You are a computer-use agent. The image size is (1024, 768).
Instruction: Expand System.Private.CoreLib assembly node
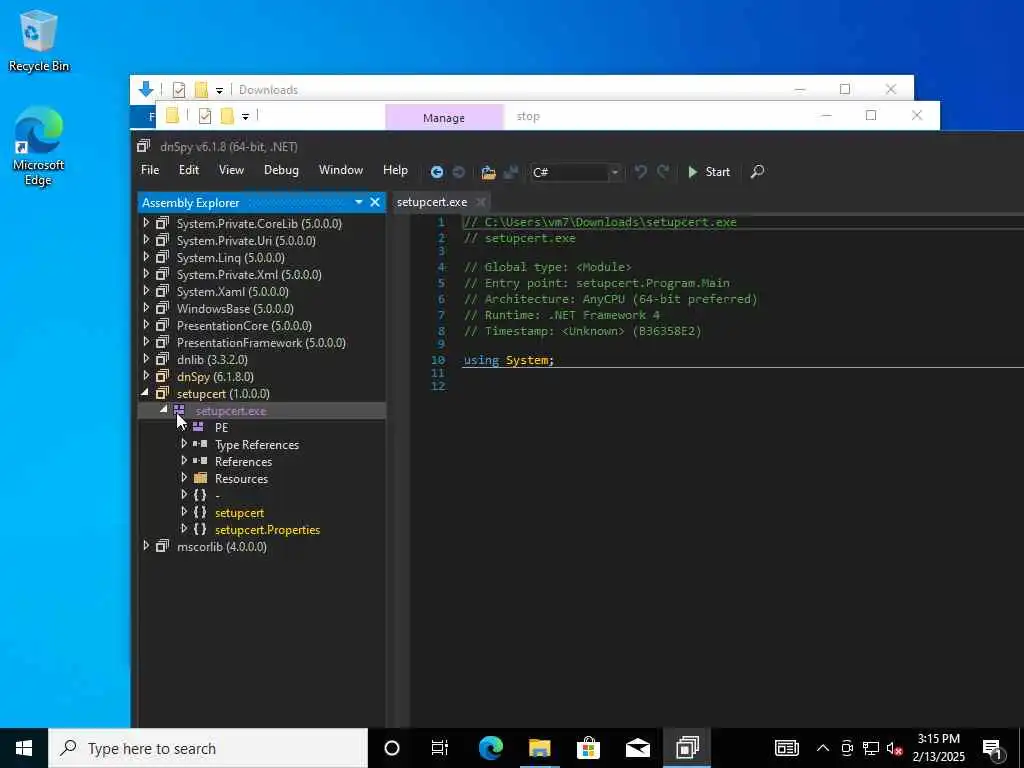(x=146, y=223)
